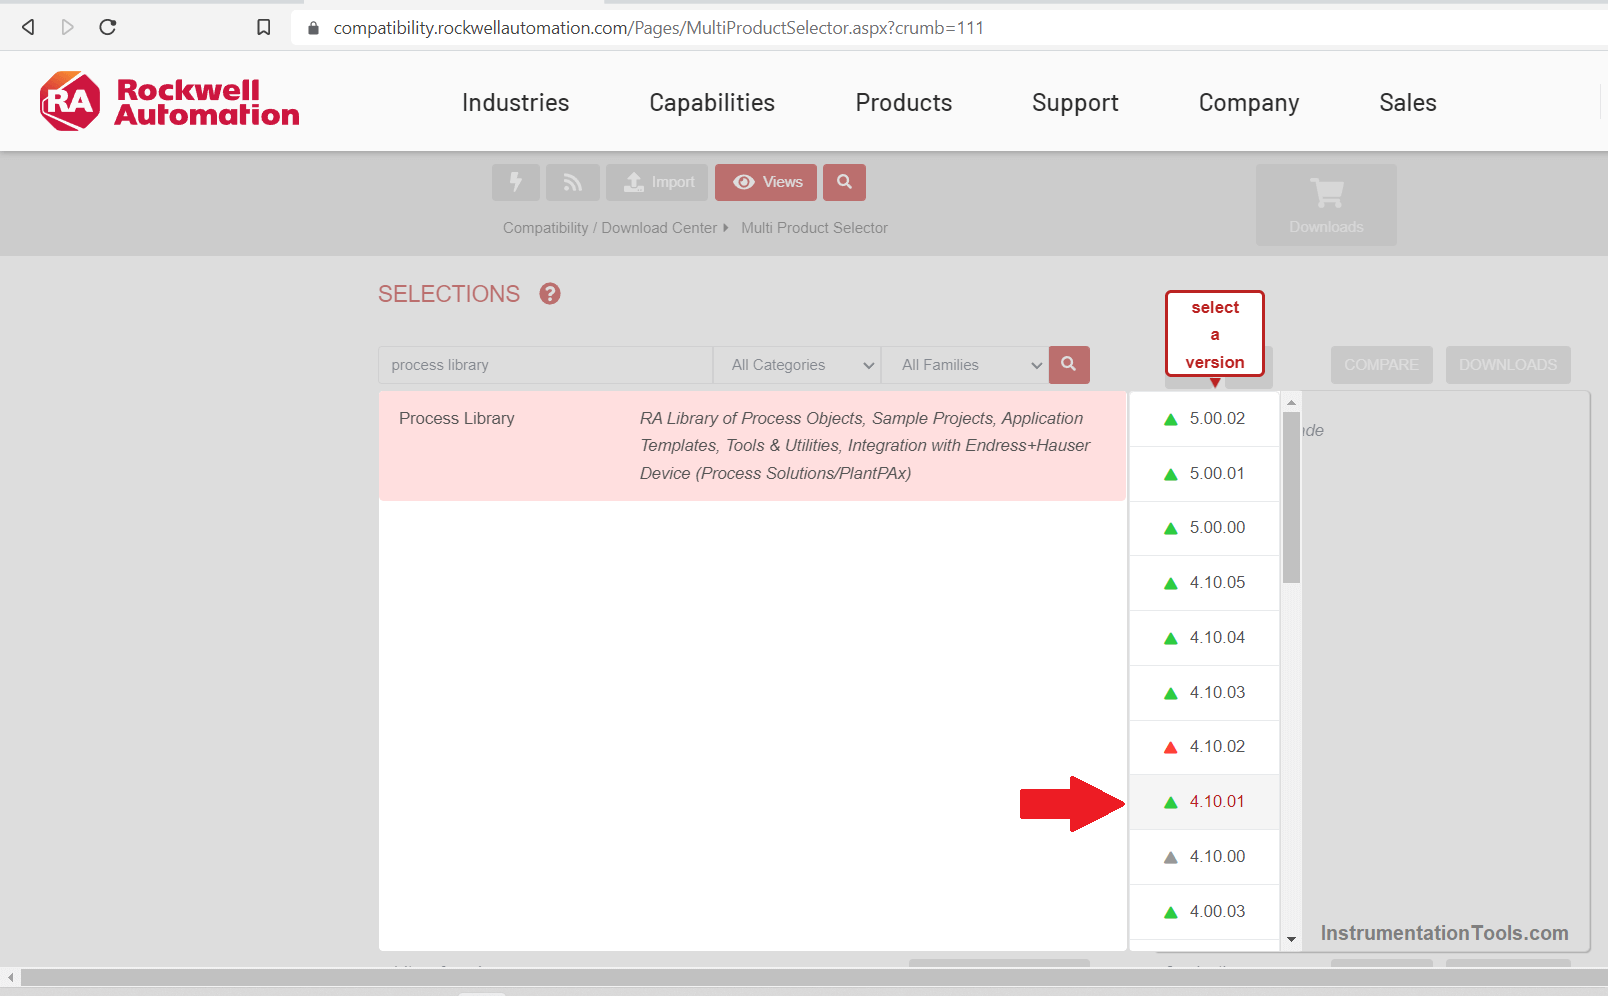Open the Support menu
The width and height of the screenshot is (1608, 996).
coord(1075,102)
